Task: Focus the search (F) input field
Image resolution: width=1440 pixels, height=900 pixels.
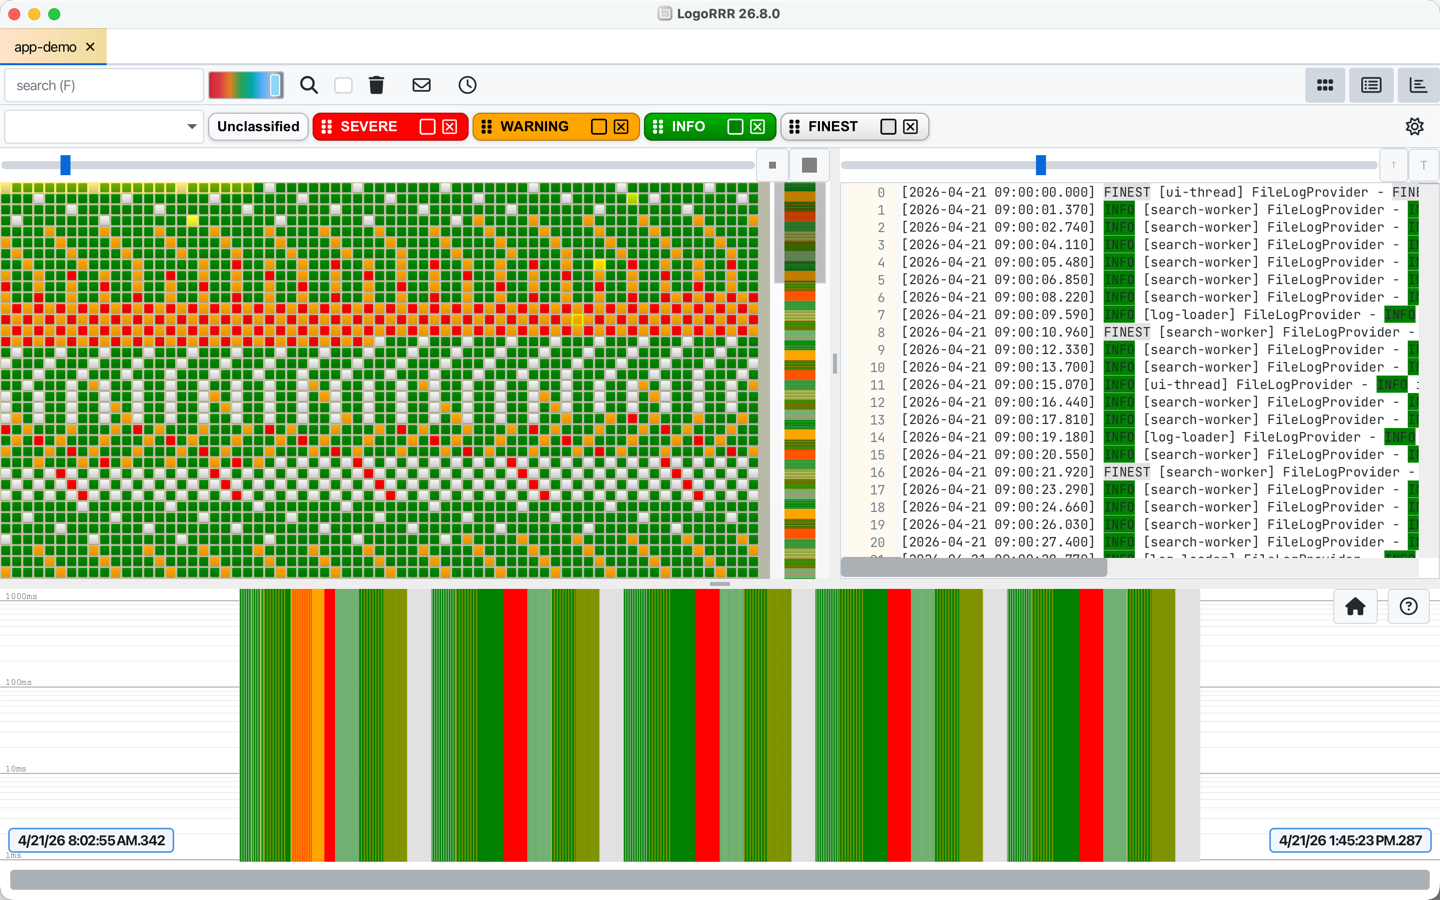Action: pyautogui.click(x=104, y=85)
